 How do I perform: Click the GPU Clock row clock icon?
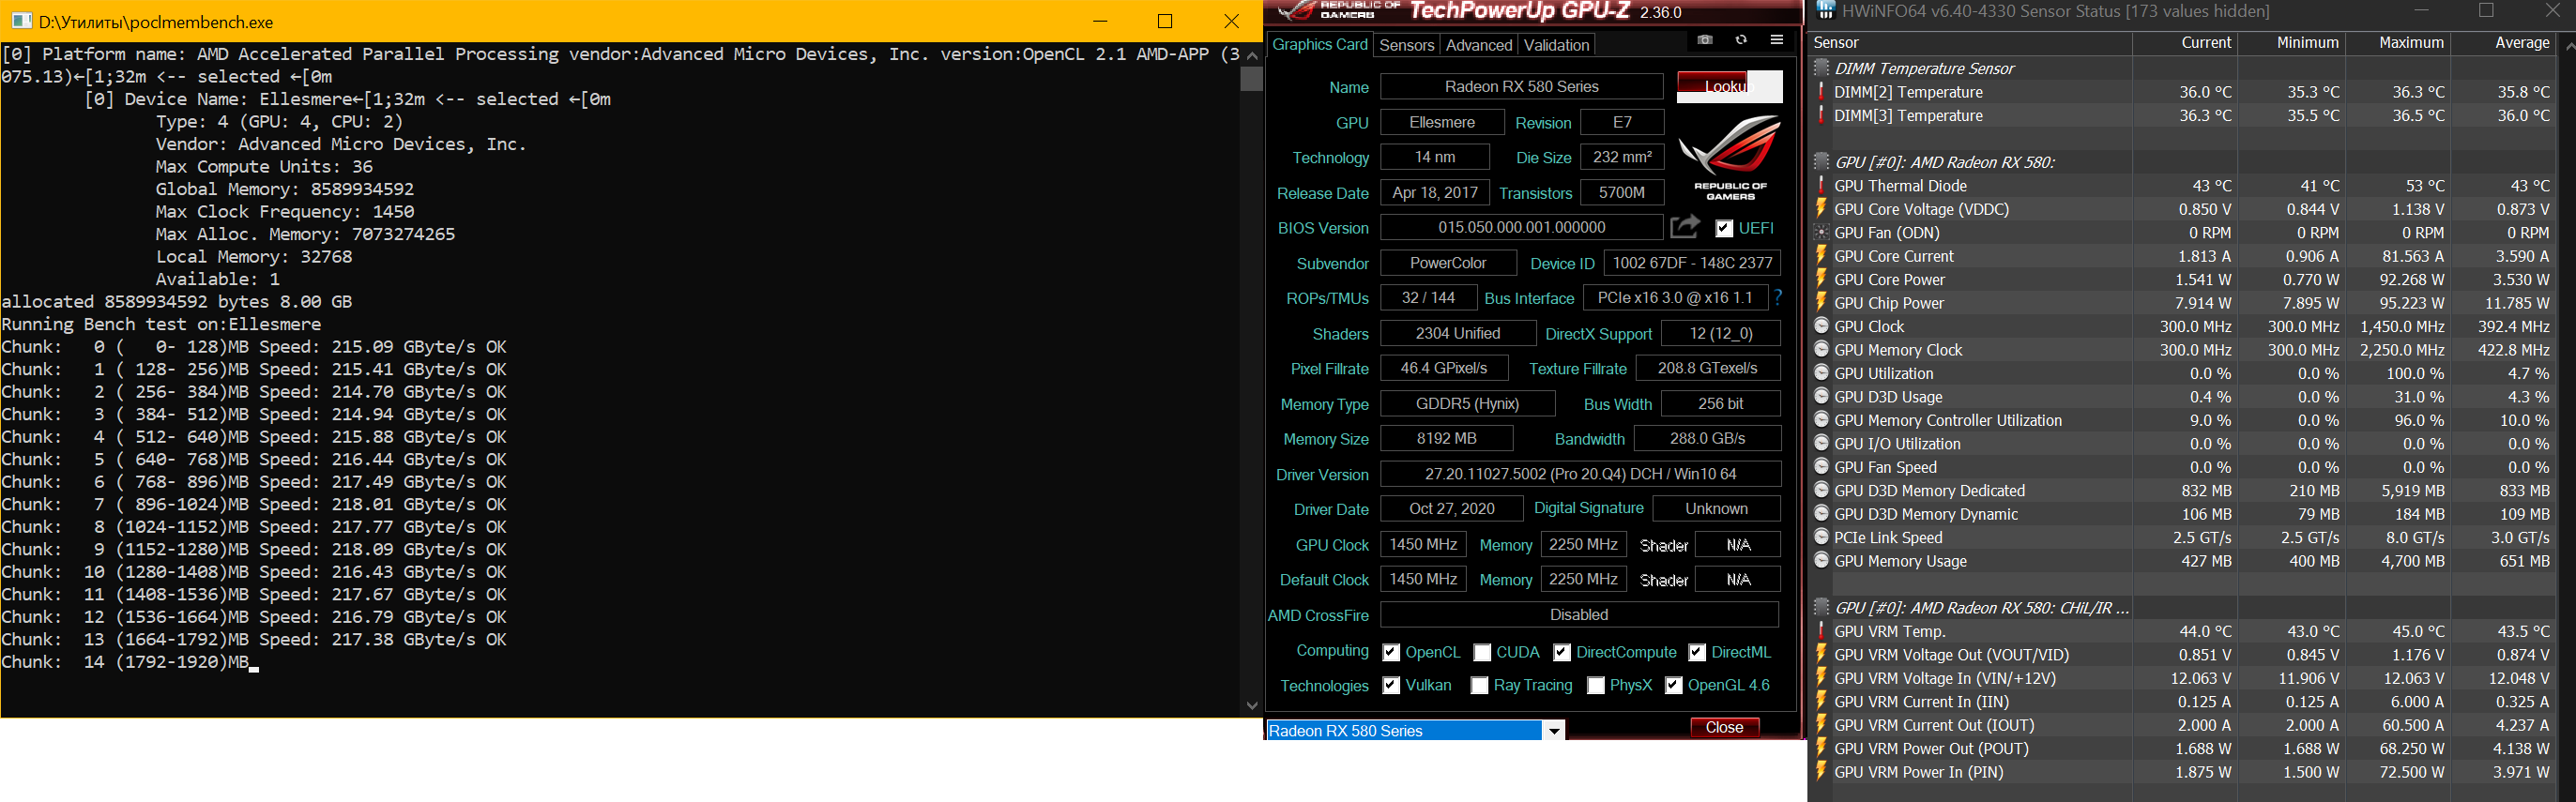point(1821,326)
